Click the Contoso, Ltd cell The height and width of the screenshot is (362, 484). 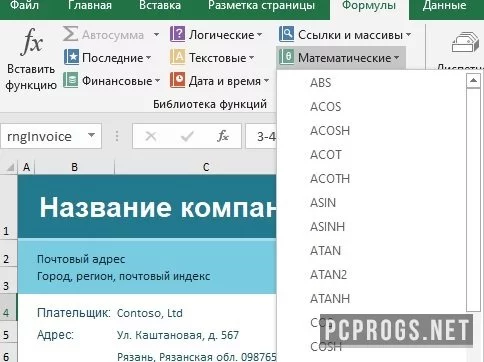point(150,313)
